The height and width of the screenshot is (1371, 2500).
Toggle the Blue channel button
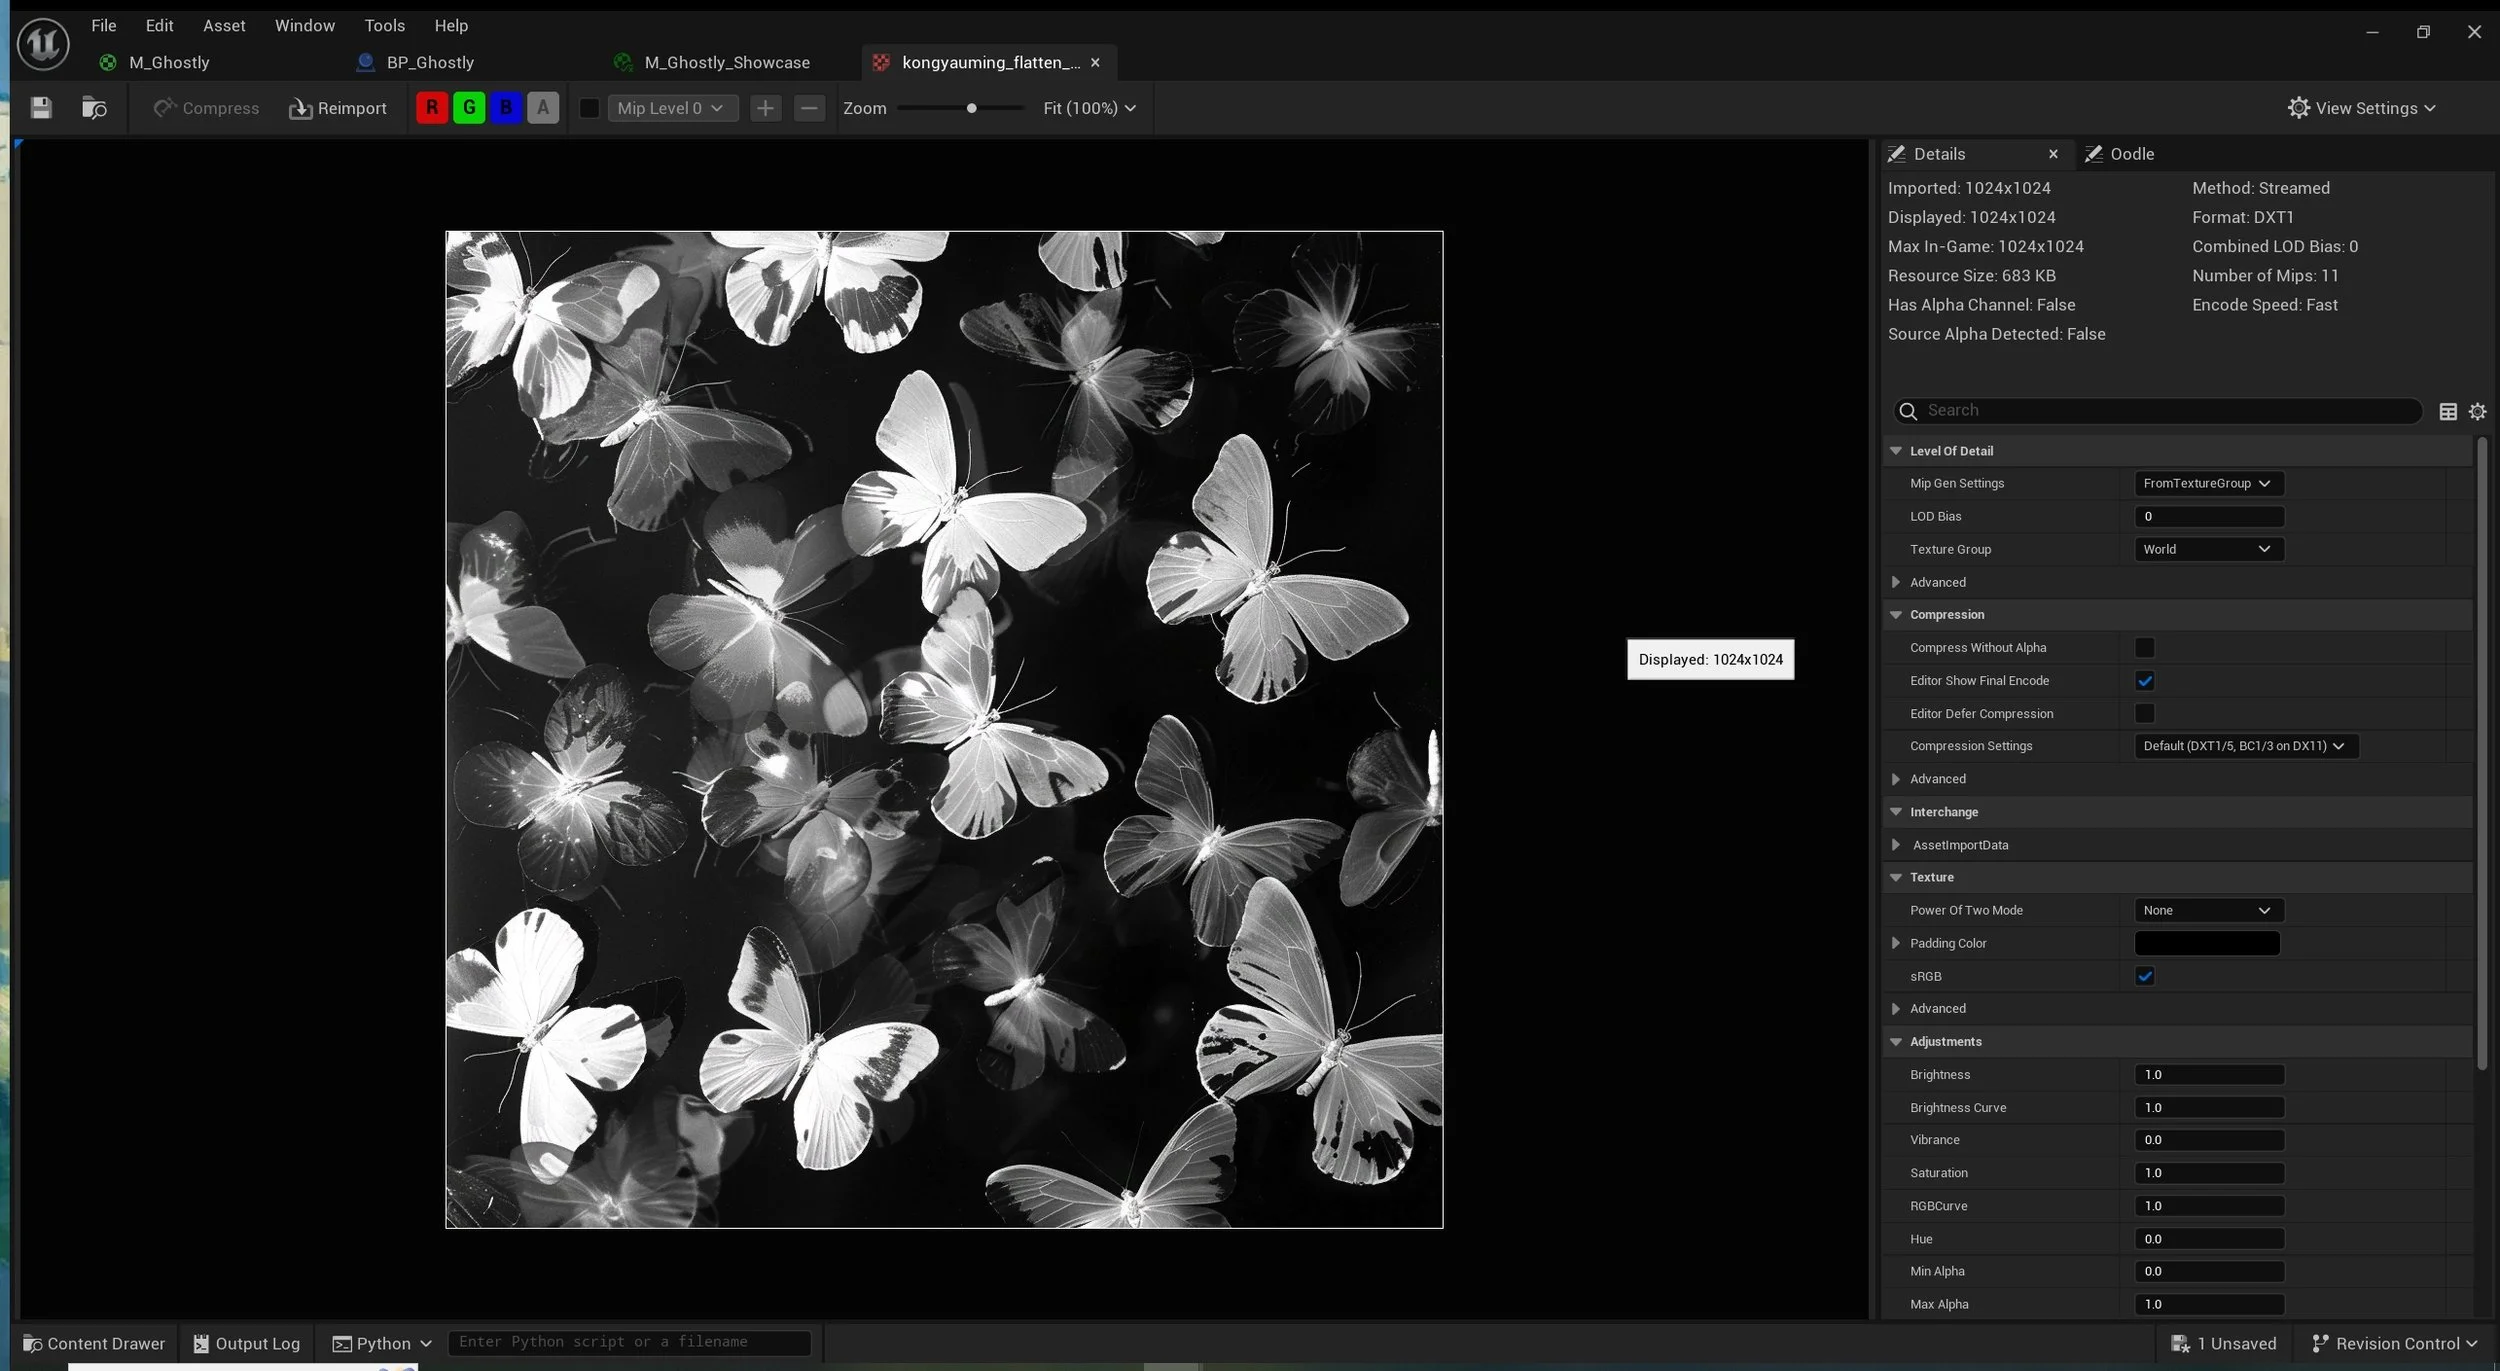coord(506,108)
